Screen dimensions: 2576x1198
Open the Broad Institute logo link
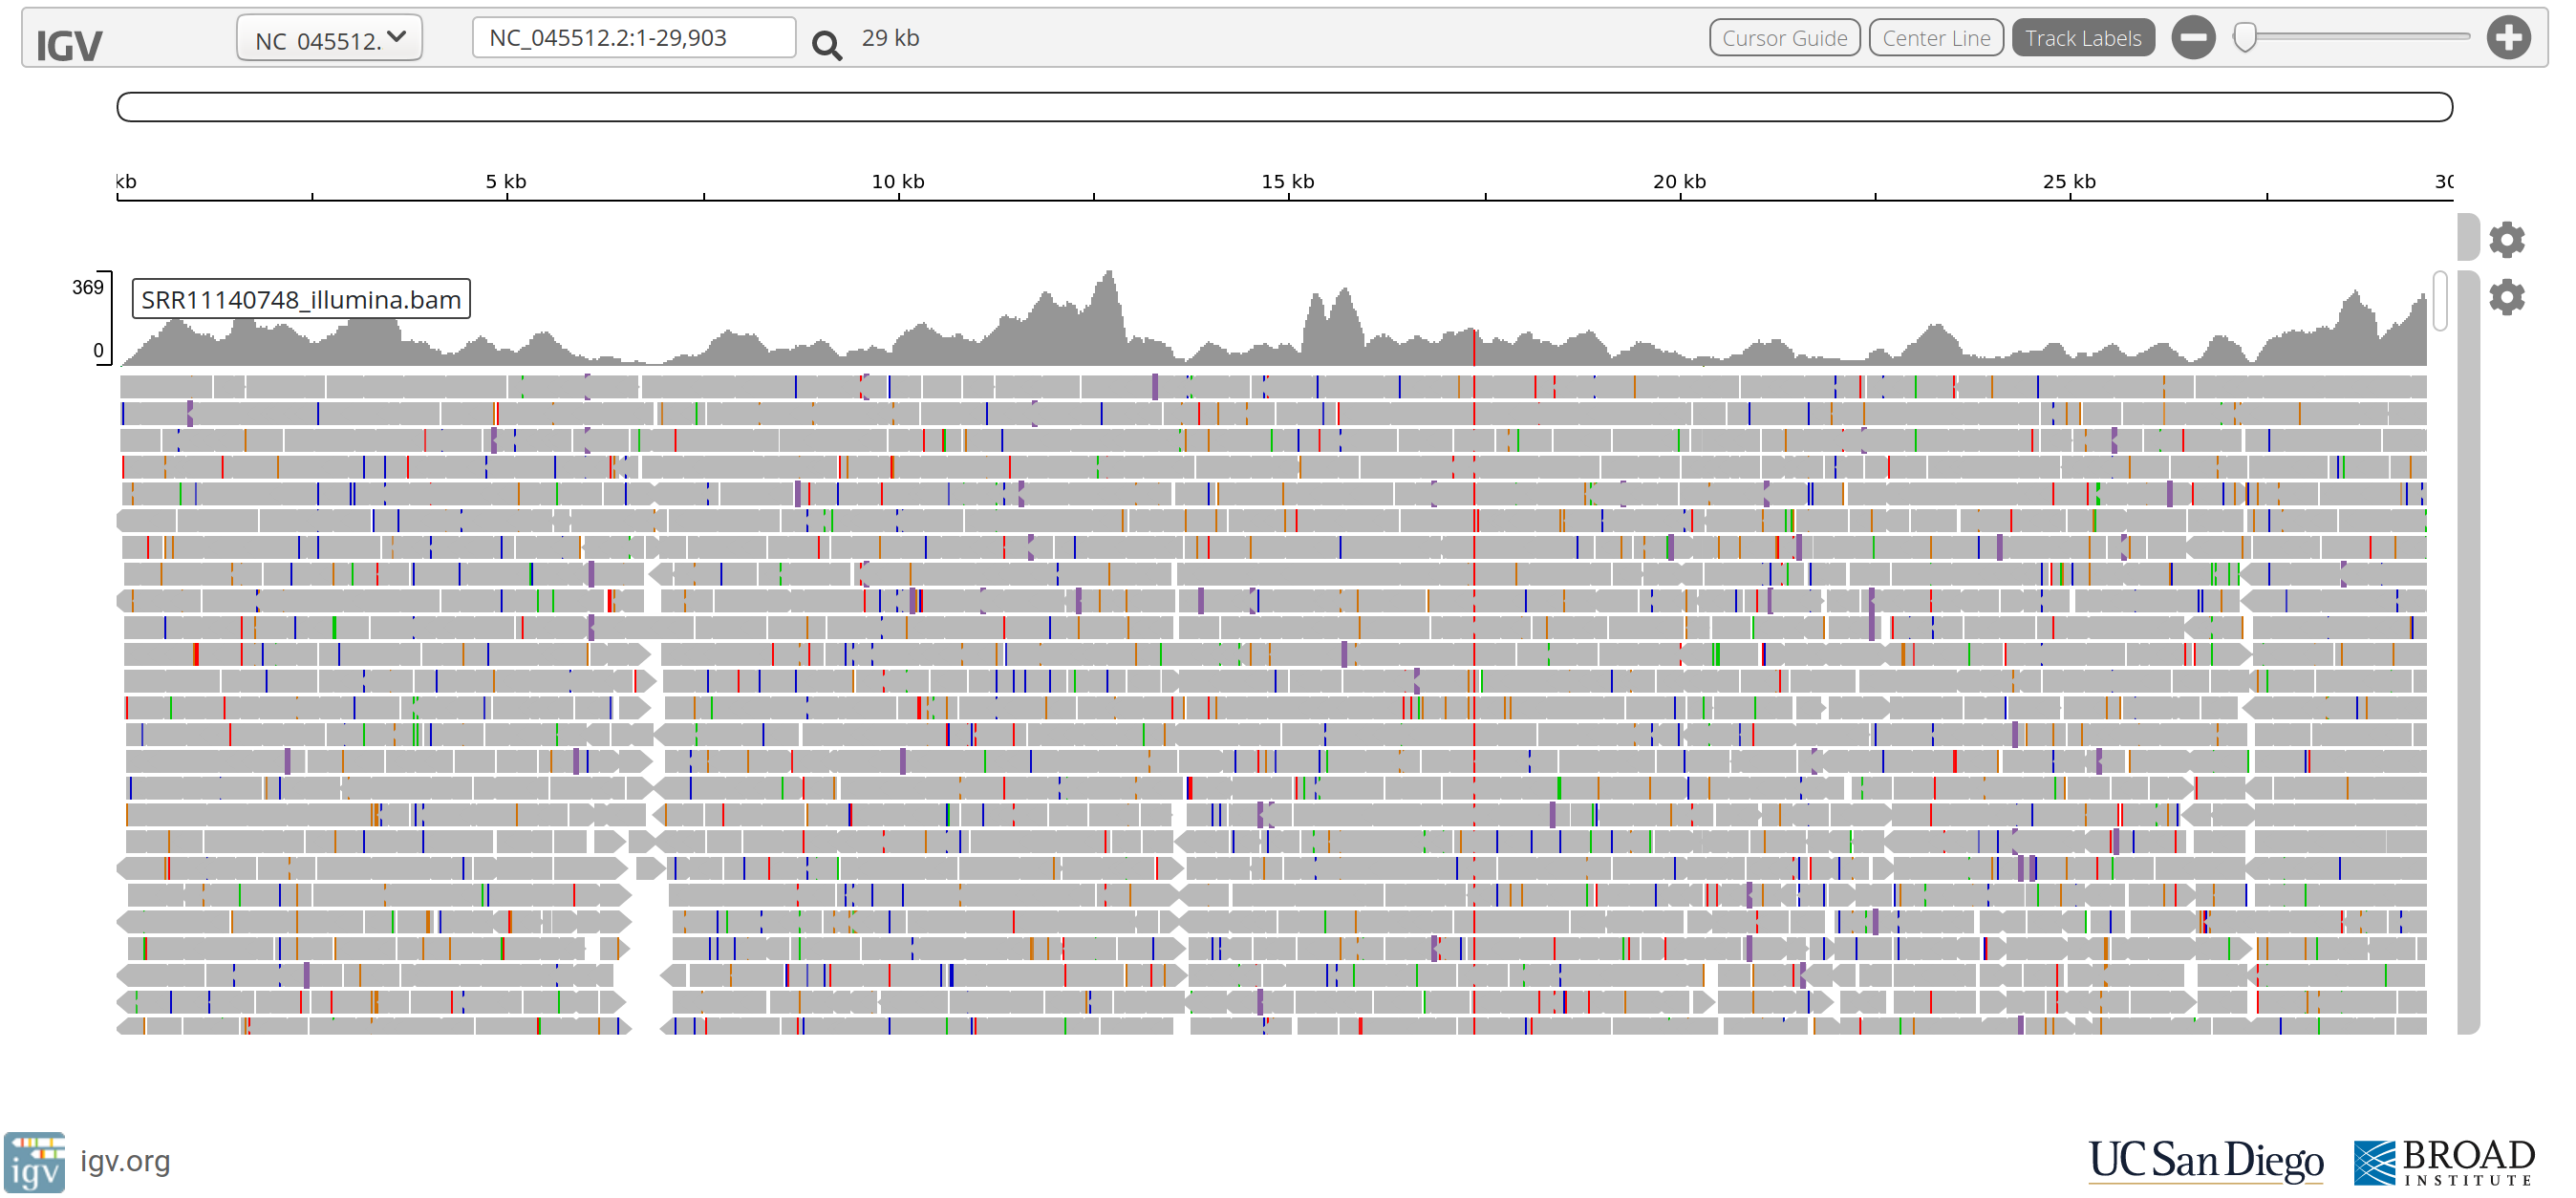coord(2444,1162)
